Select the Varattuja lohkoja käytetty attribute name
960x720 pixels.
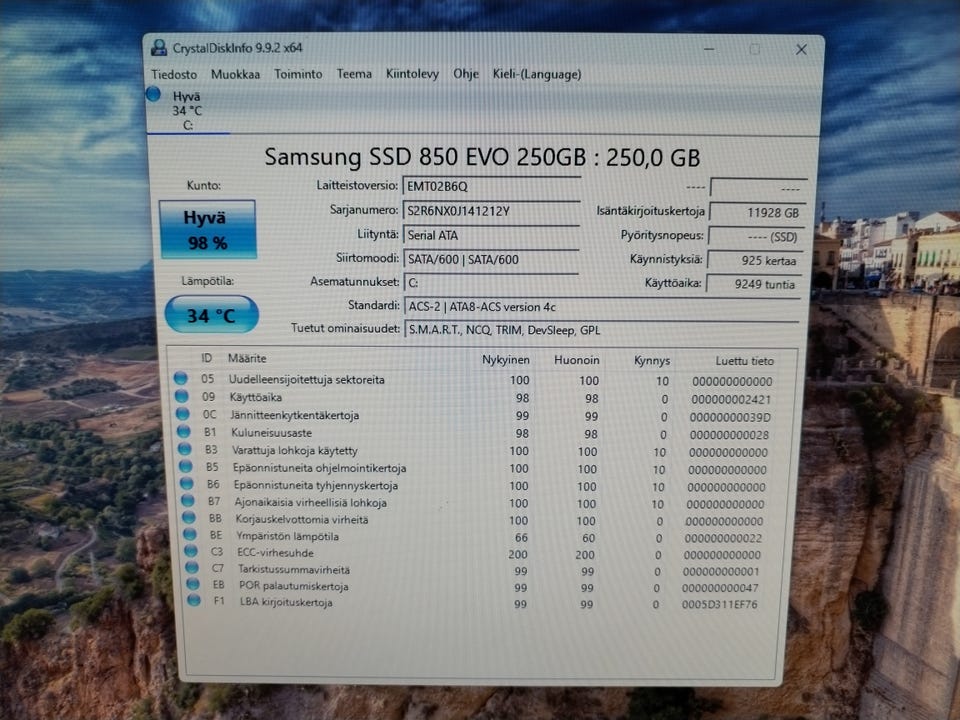tap(294, 450)
